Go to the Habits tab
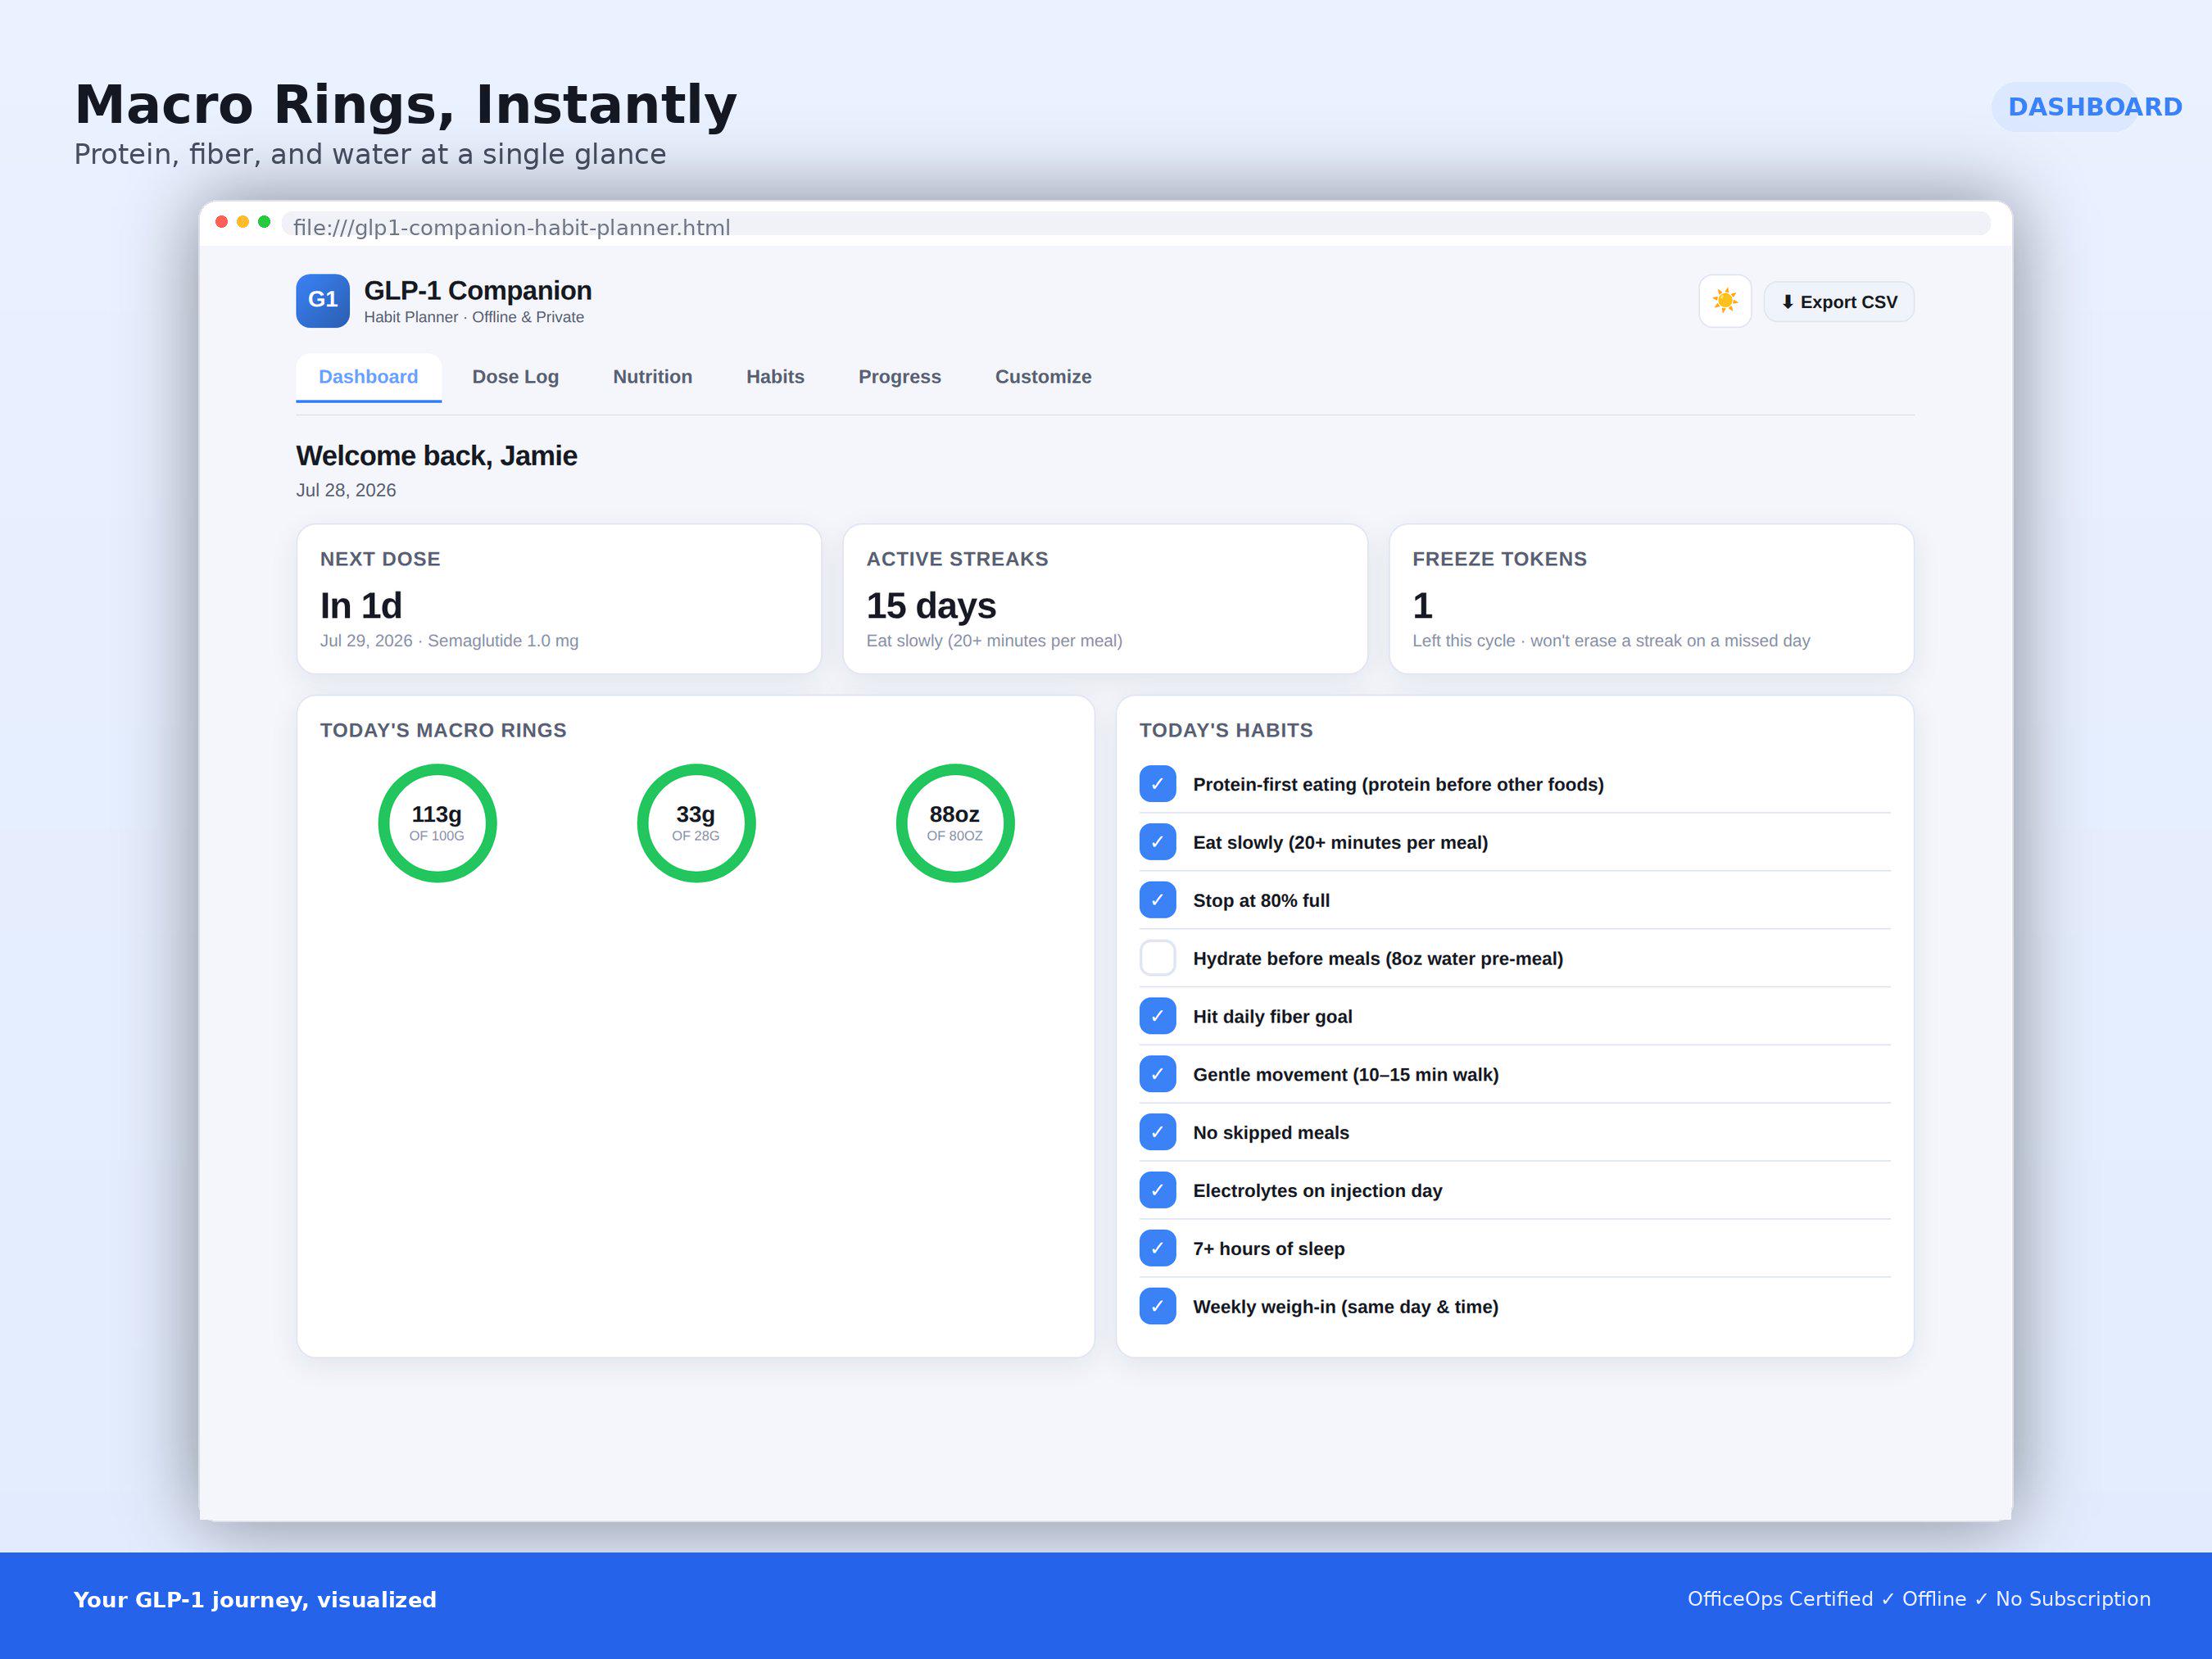 (775, 377)
